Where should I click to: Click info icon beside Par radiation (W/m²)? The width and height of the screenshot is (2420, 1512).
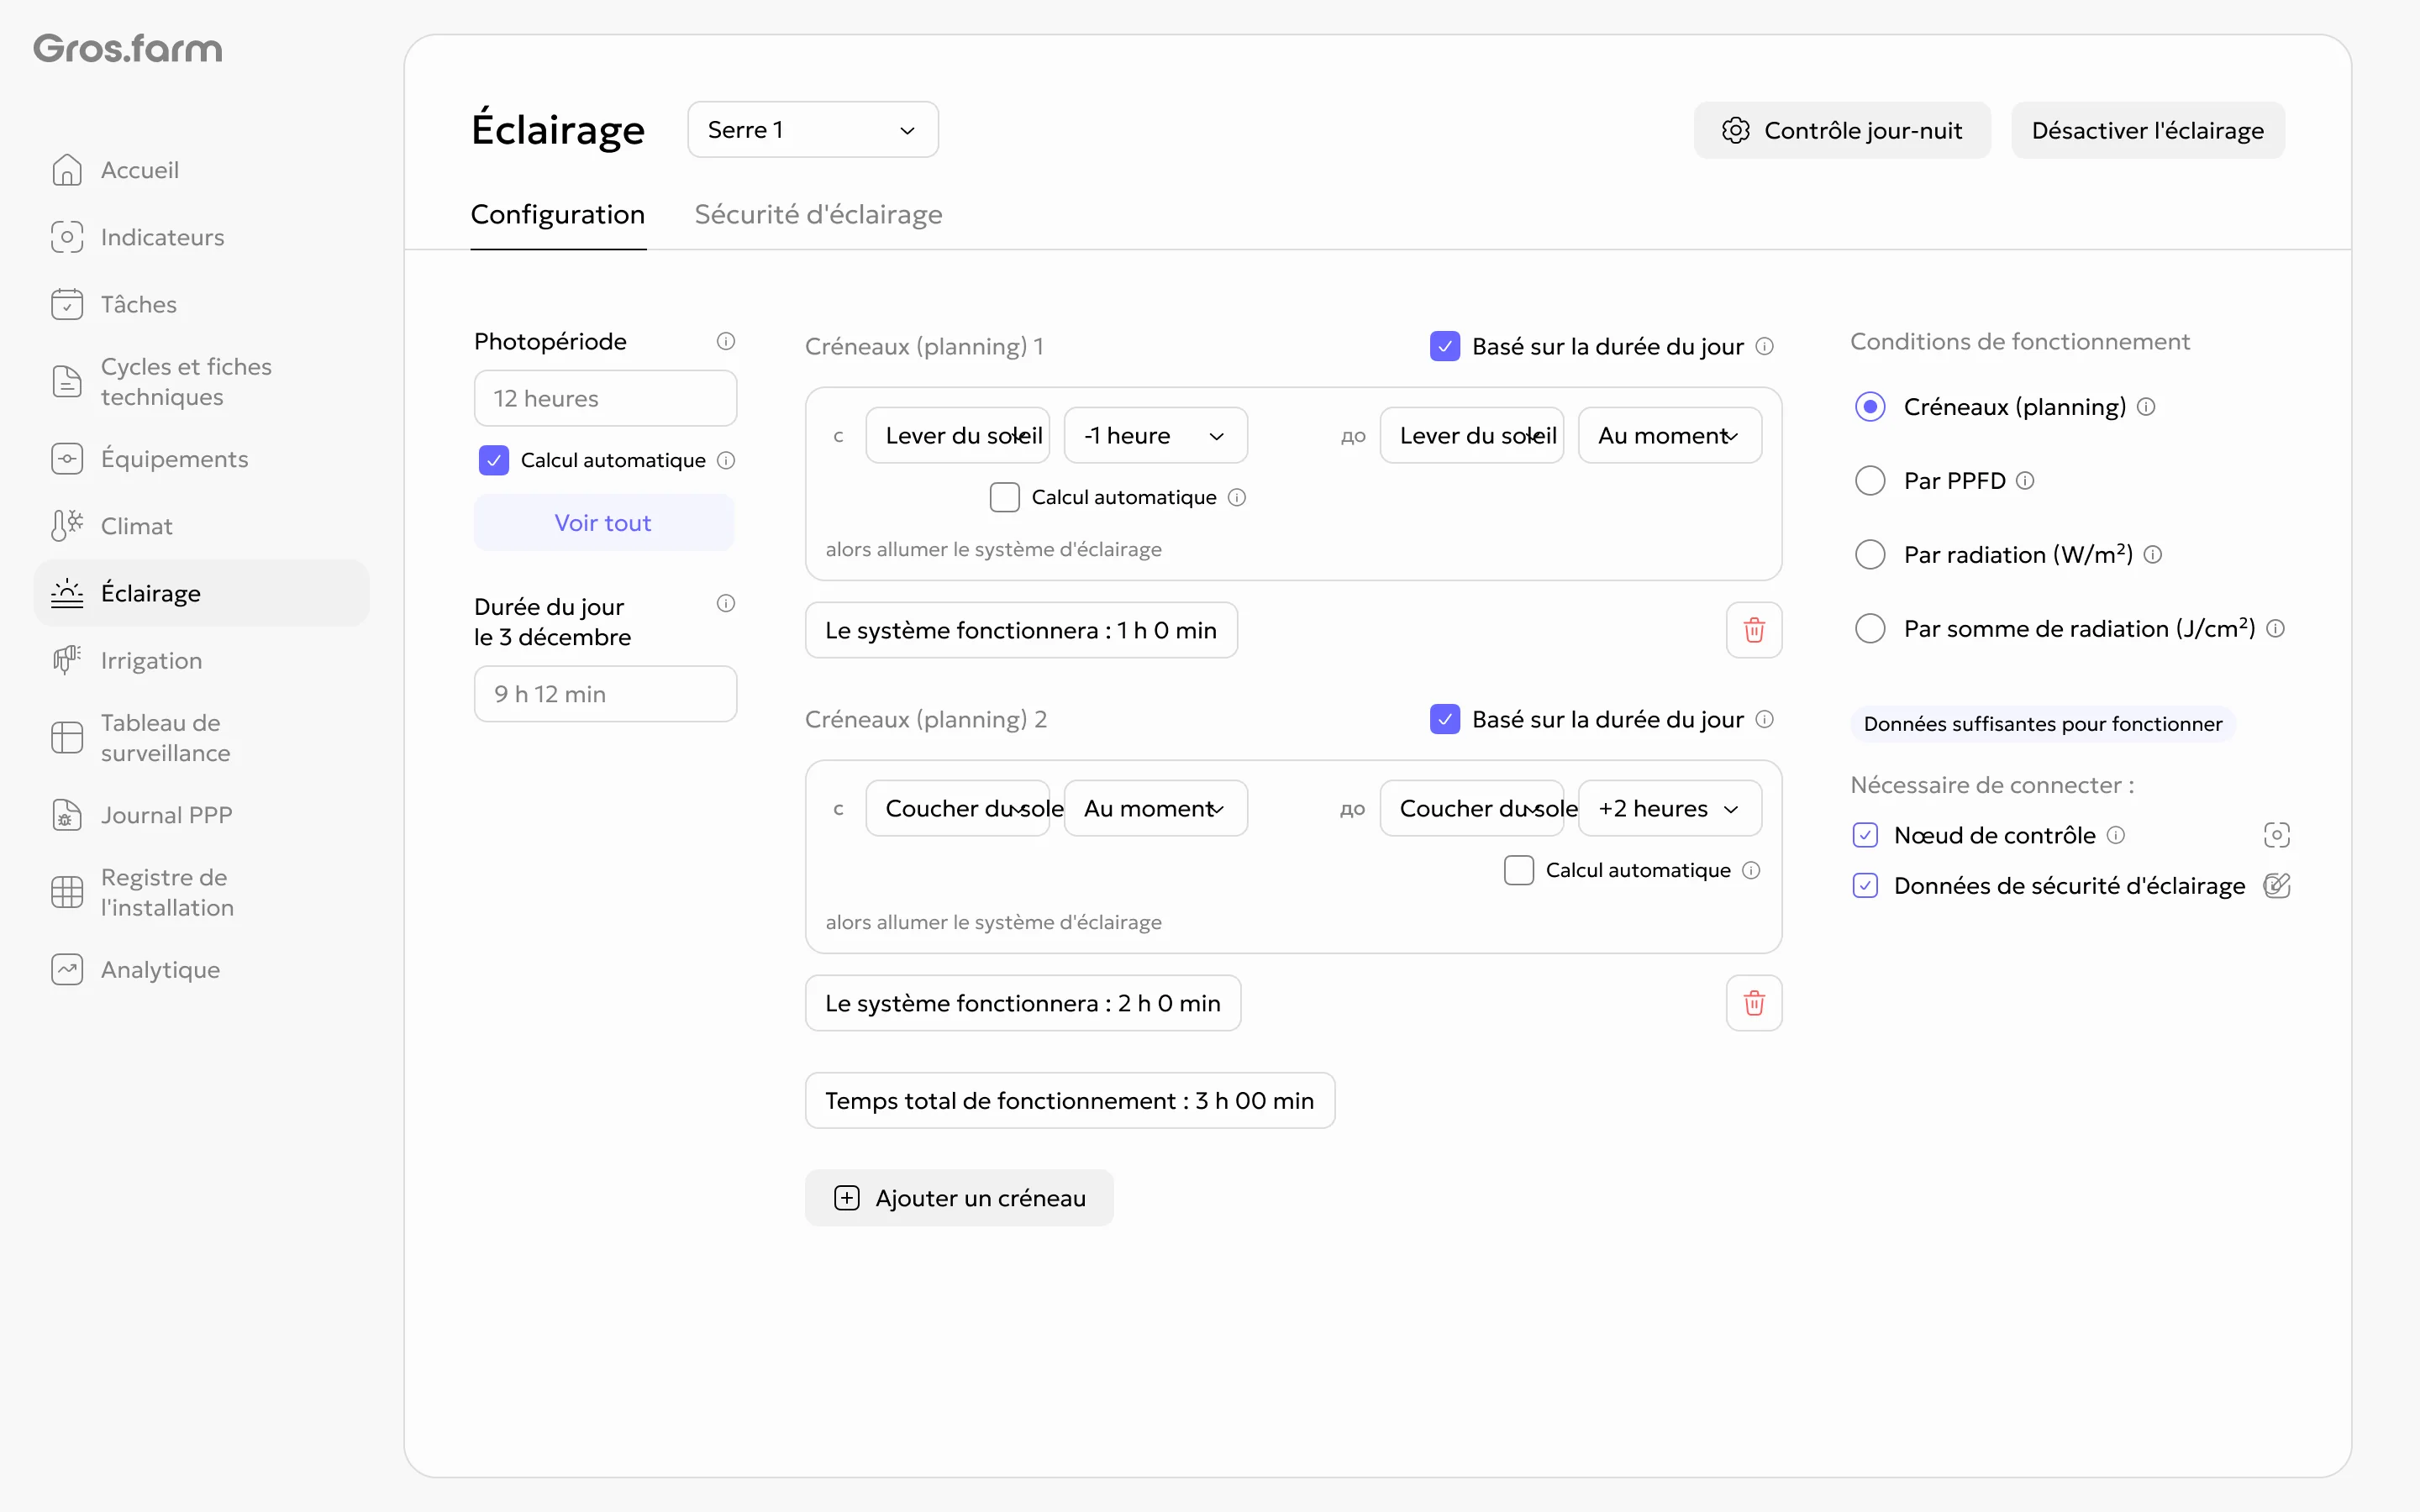tap(2153, 555)
